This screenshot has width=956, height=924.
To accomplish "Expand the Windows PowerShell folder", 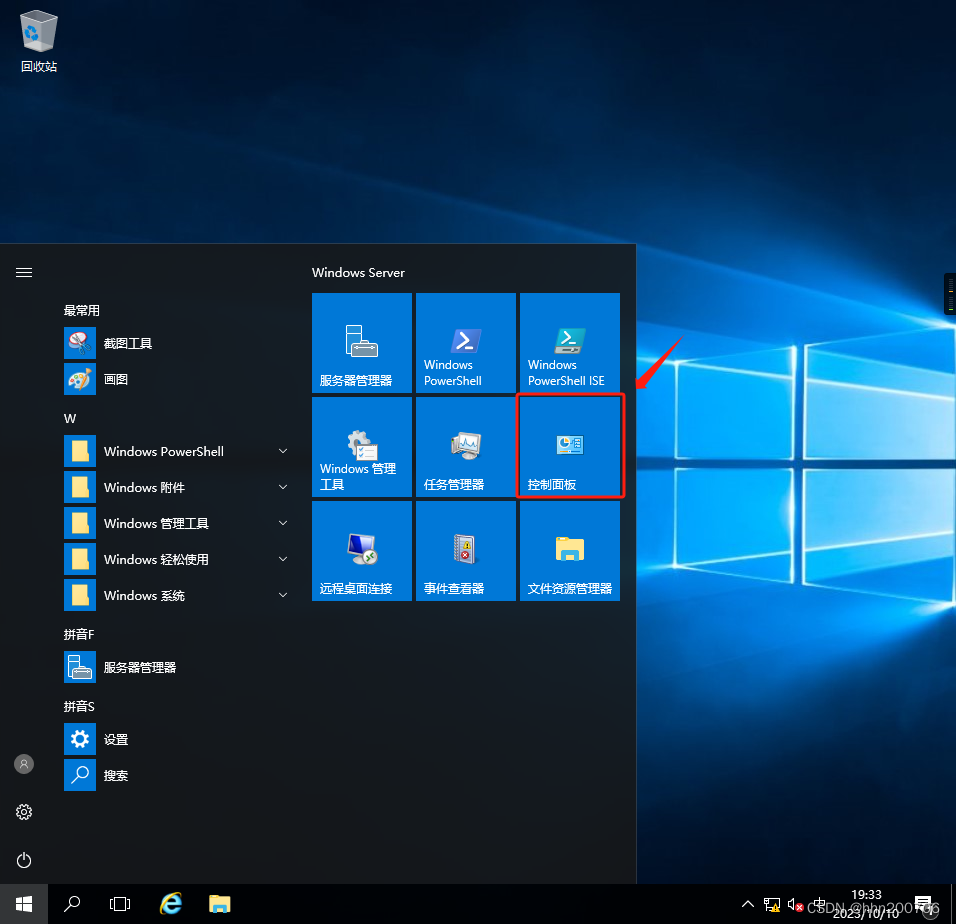I will tap(177, 451).
